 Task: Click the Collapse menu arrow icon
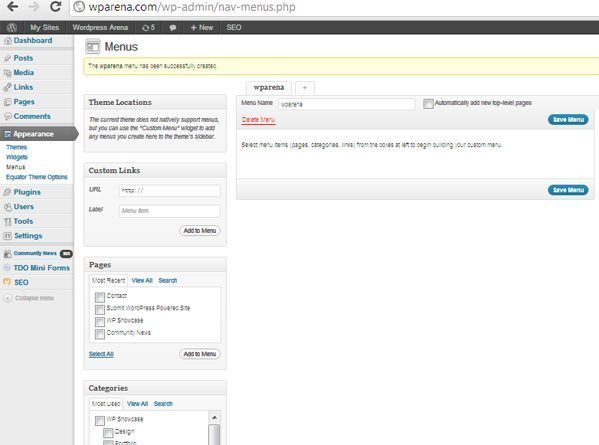[x=8, y=298]
